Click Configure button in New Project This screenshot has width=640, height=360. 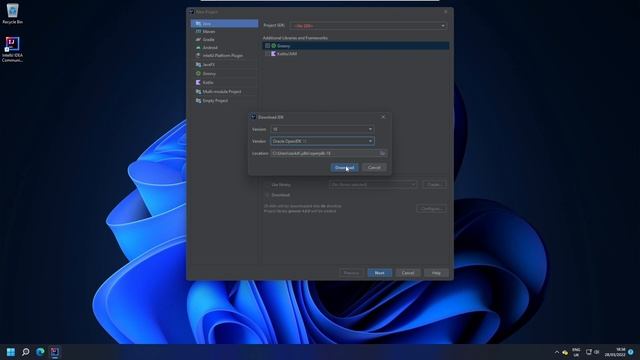click(431, 209)
